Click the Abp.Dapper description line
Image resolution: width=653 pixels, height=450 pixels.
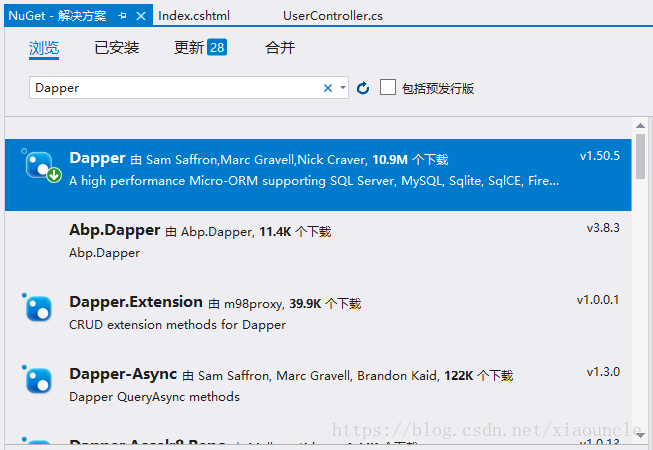tap(105, 253)
